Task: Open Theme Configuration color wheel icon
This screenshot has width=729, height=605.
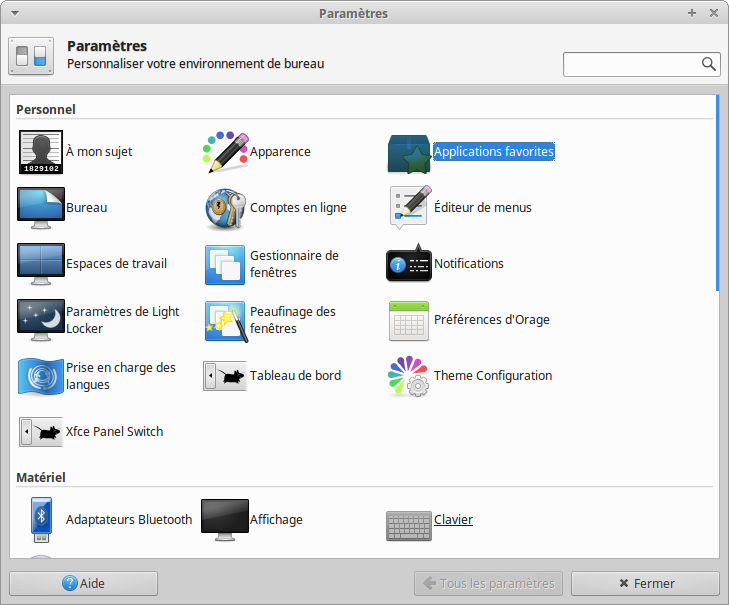Action: tap(409, 376)
